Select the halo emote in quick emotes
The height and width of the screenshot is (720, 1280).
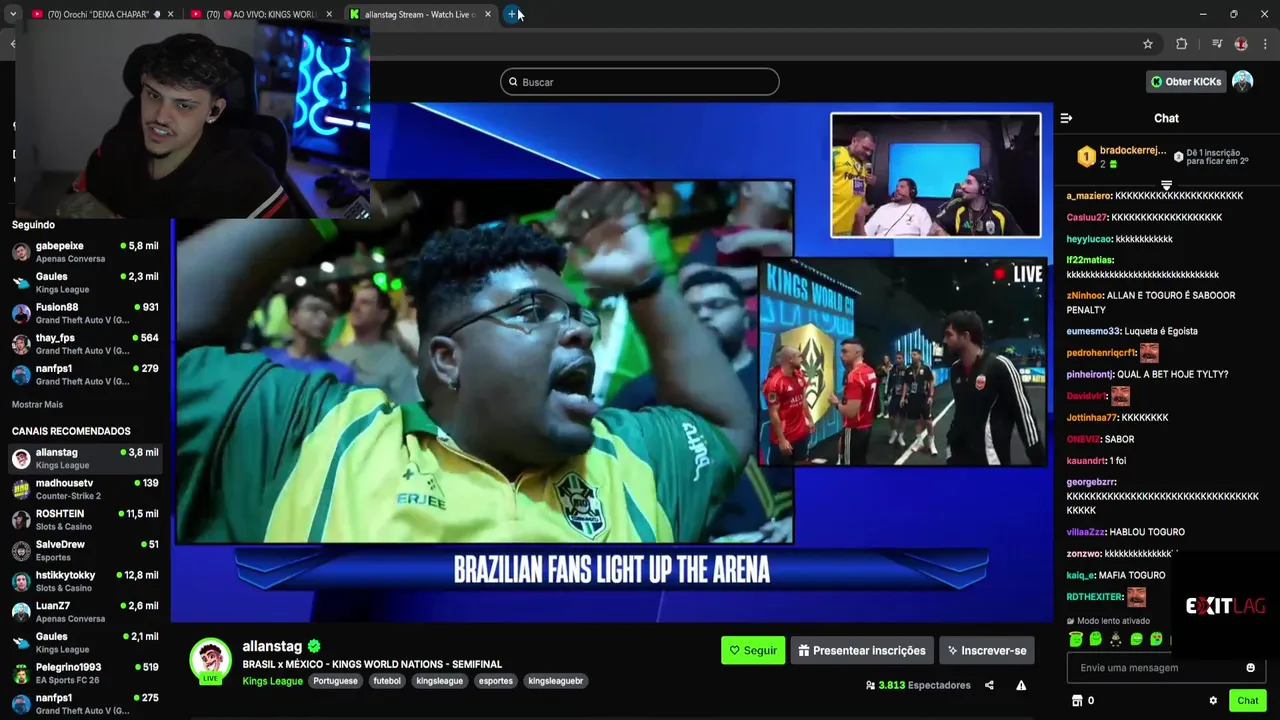[1076, 639]
